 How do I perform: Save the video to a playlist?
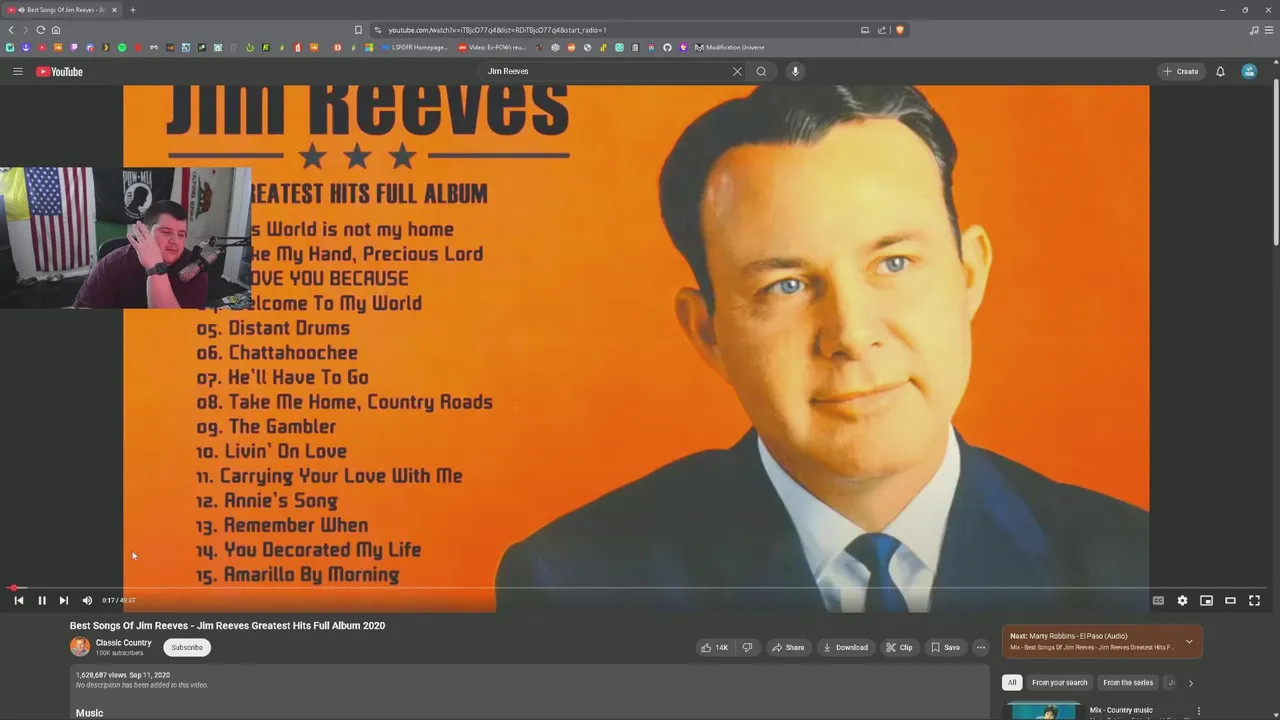[945, 647]
